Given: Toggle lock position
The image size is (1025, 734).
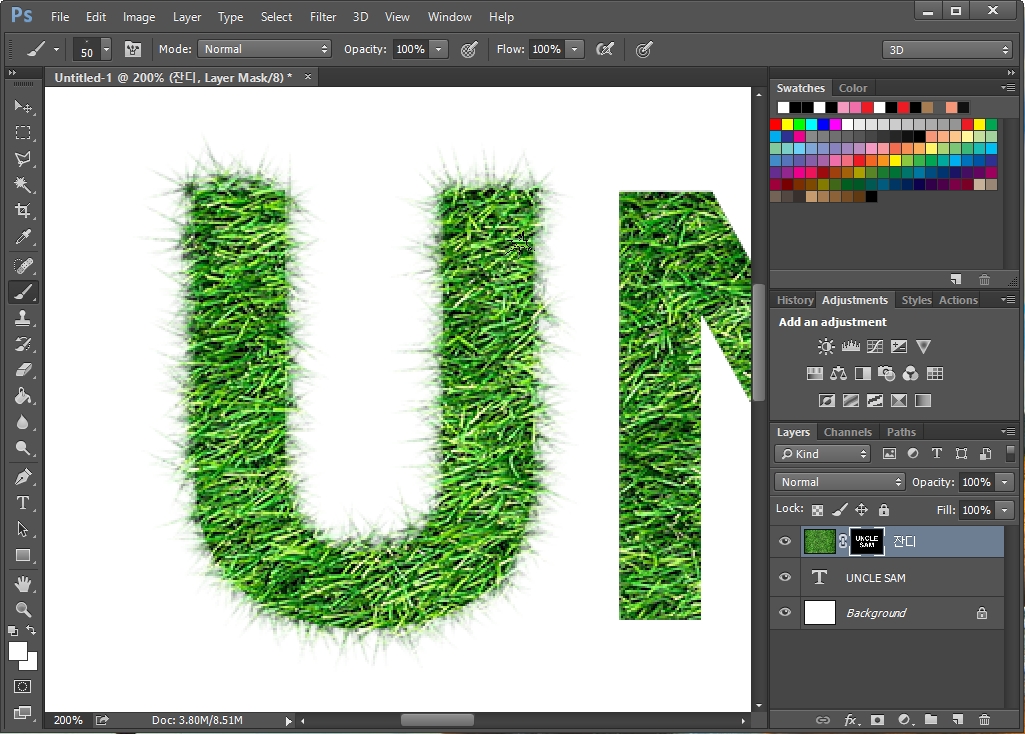Looking at the screenshot, I should pos(862,510).
